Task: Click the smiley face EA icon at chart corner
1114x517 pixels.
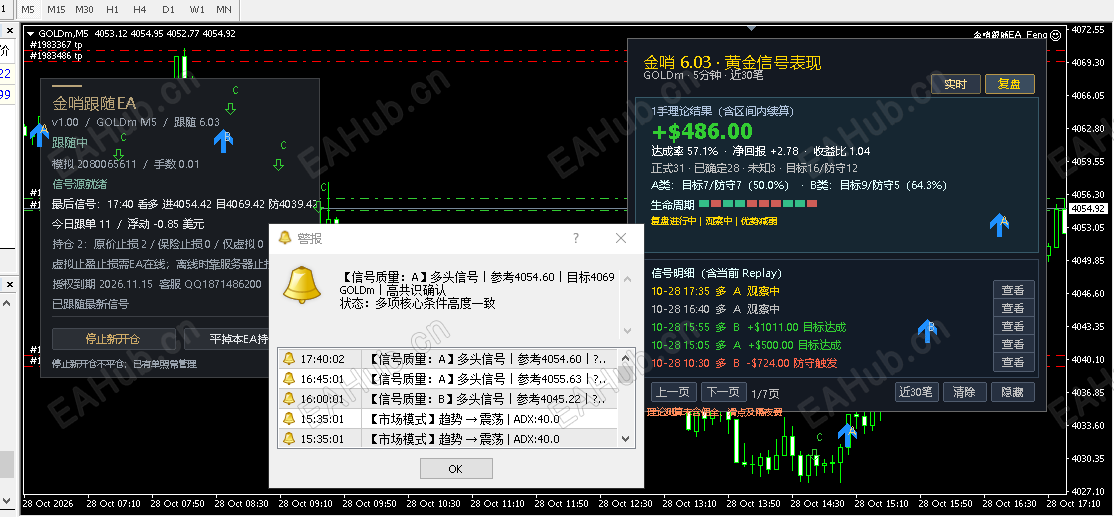Action: click(x=1056, y=34)
